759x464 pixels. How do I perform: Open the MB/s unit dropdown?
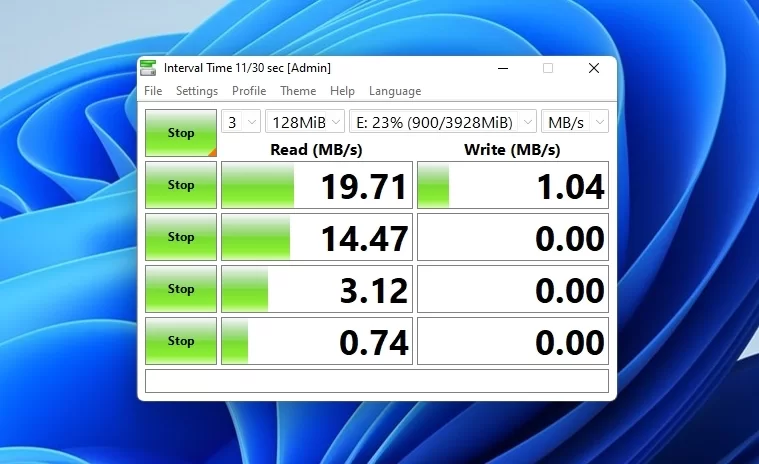coord(575,122)
